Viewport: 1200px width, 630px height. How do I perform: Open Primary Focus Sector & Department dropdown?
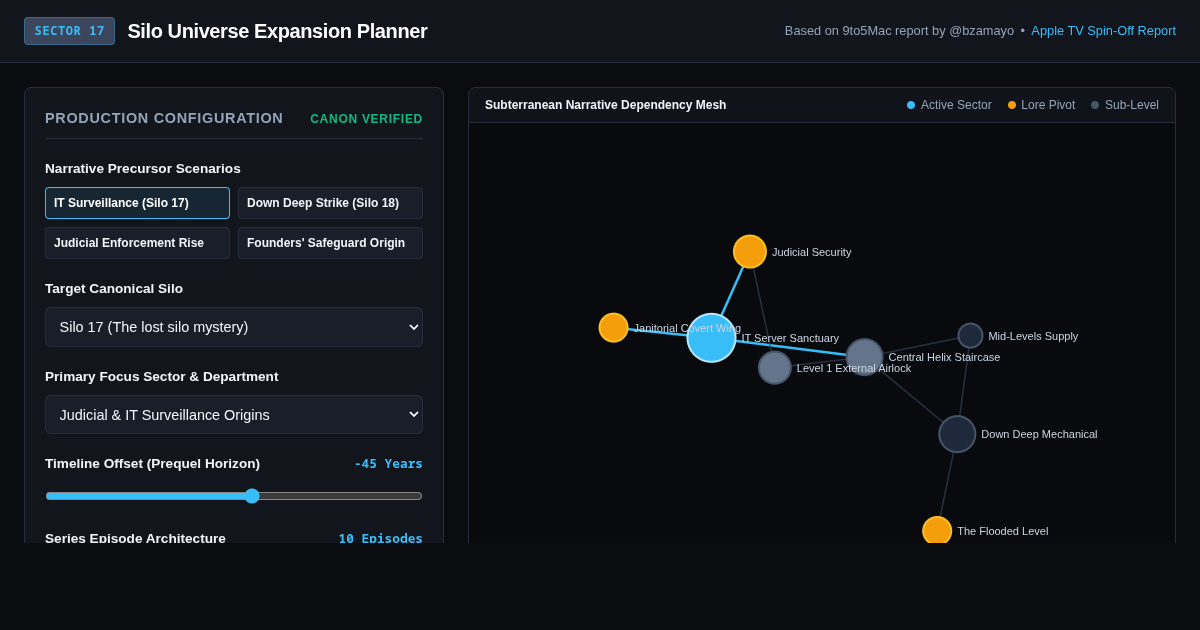(x=234, y=415)
